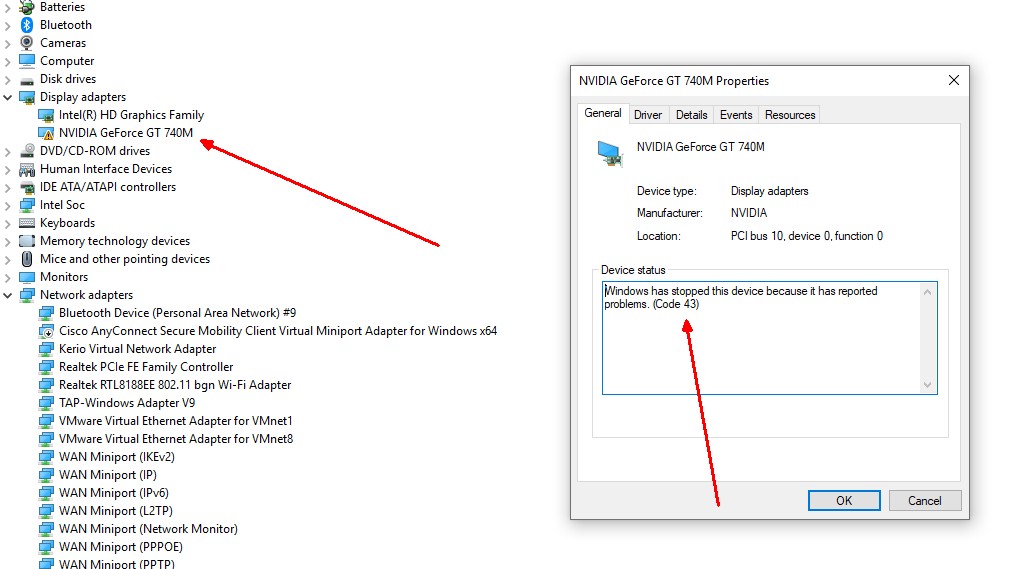Click the Device status scroll up arrow

(927, 292)
